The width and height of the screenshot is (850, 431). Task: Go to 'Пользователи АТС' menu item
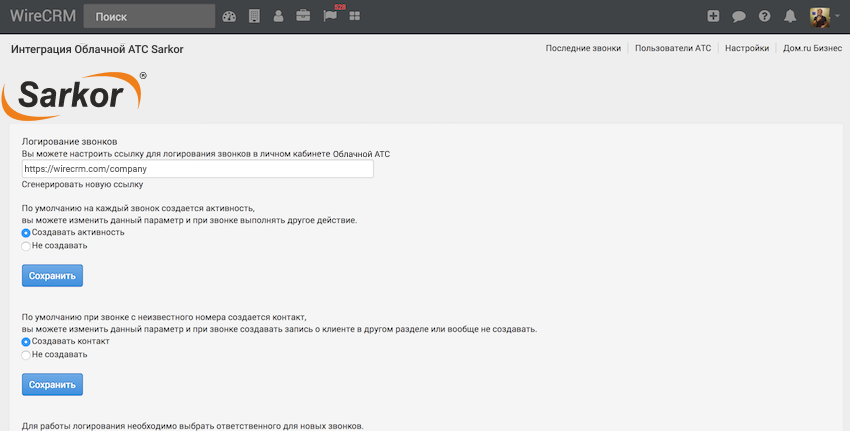click(673, 48)
